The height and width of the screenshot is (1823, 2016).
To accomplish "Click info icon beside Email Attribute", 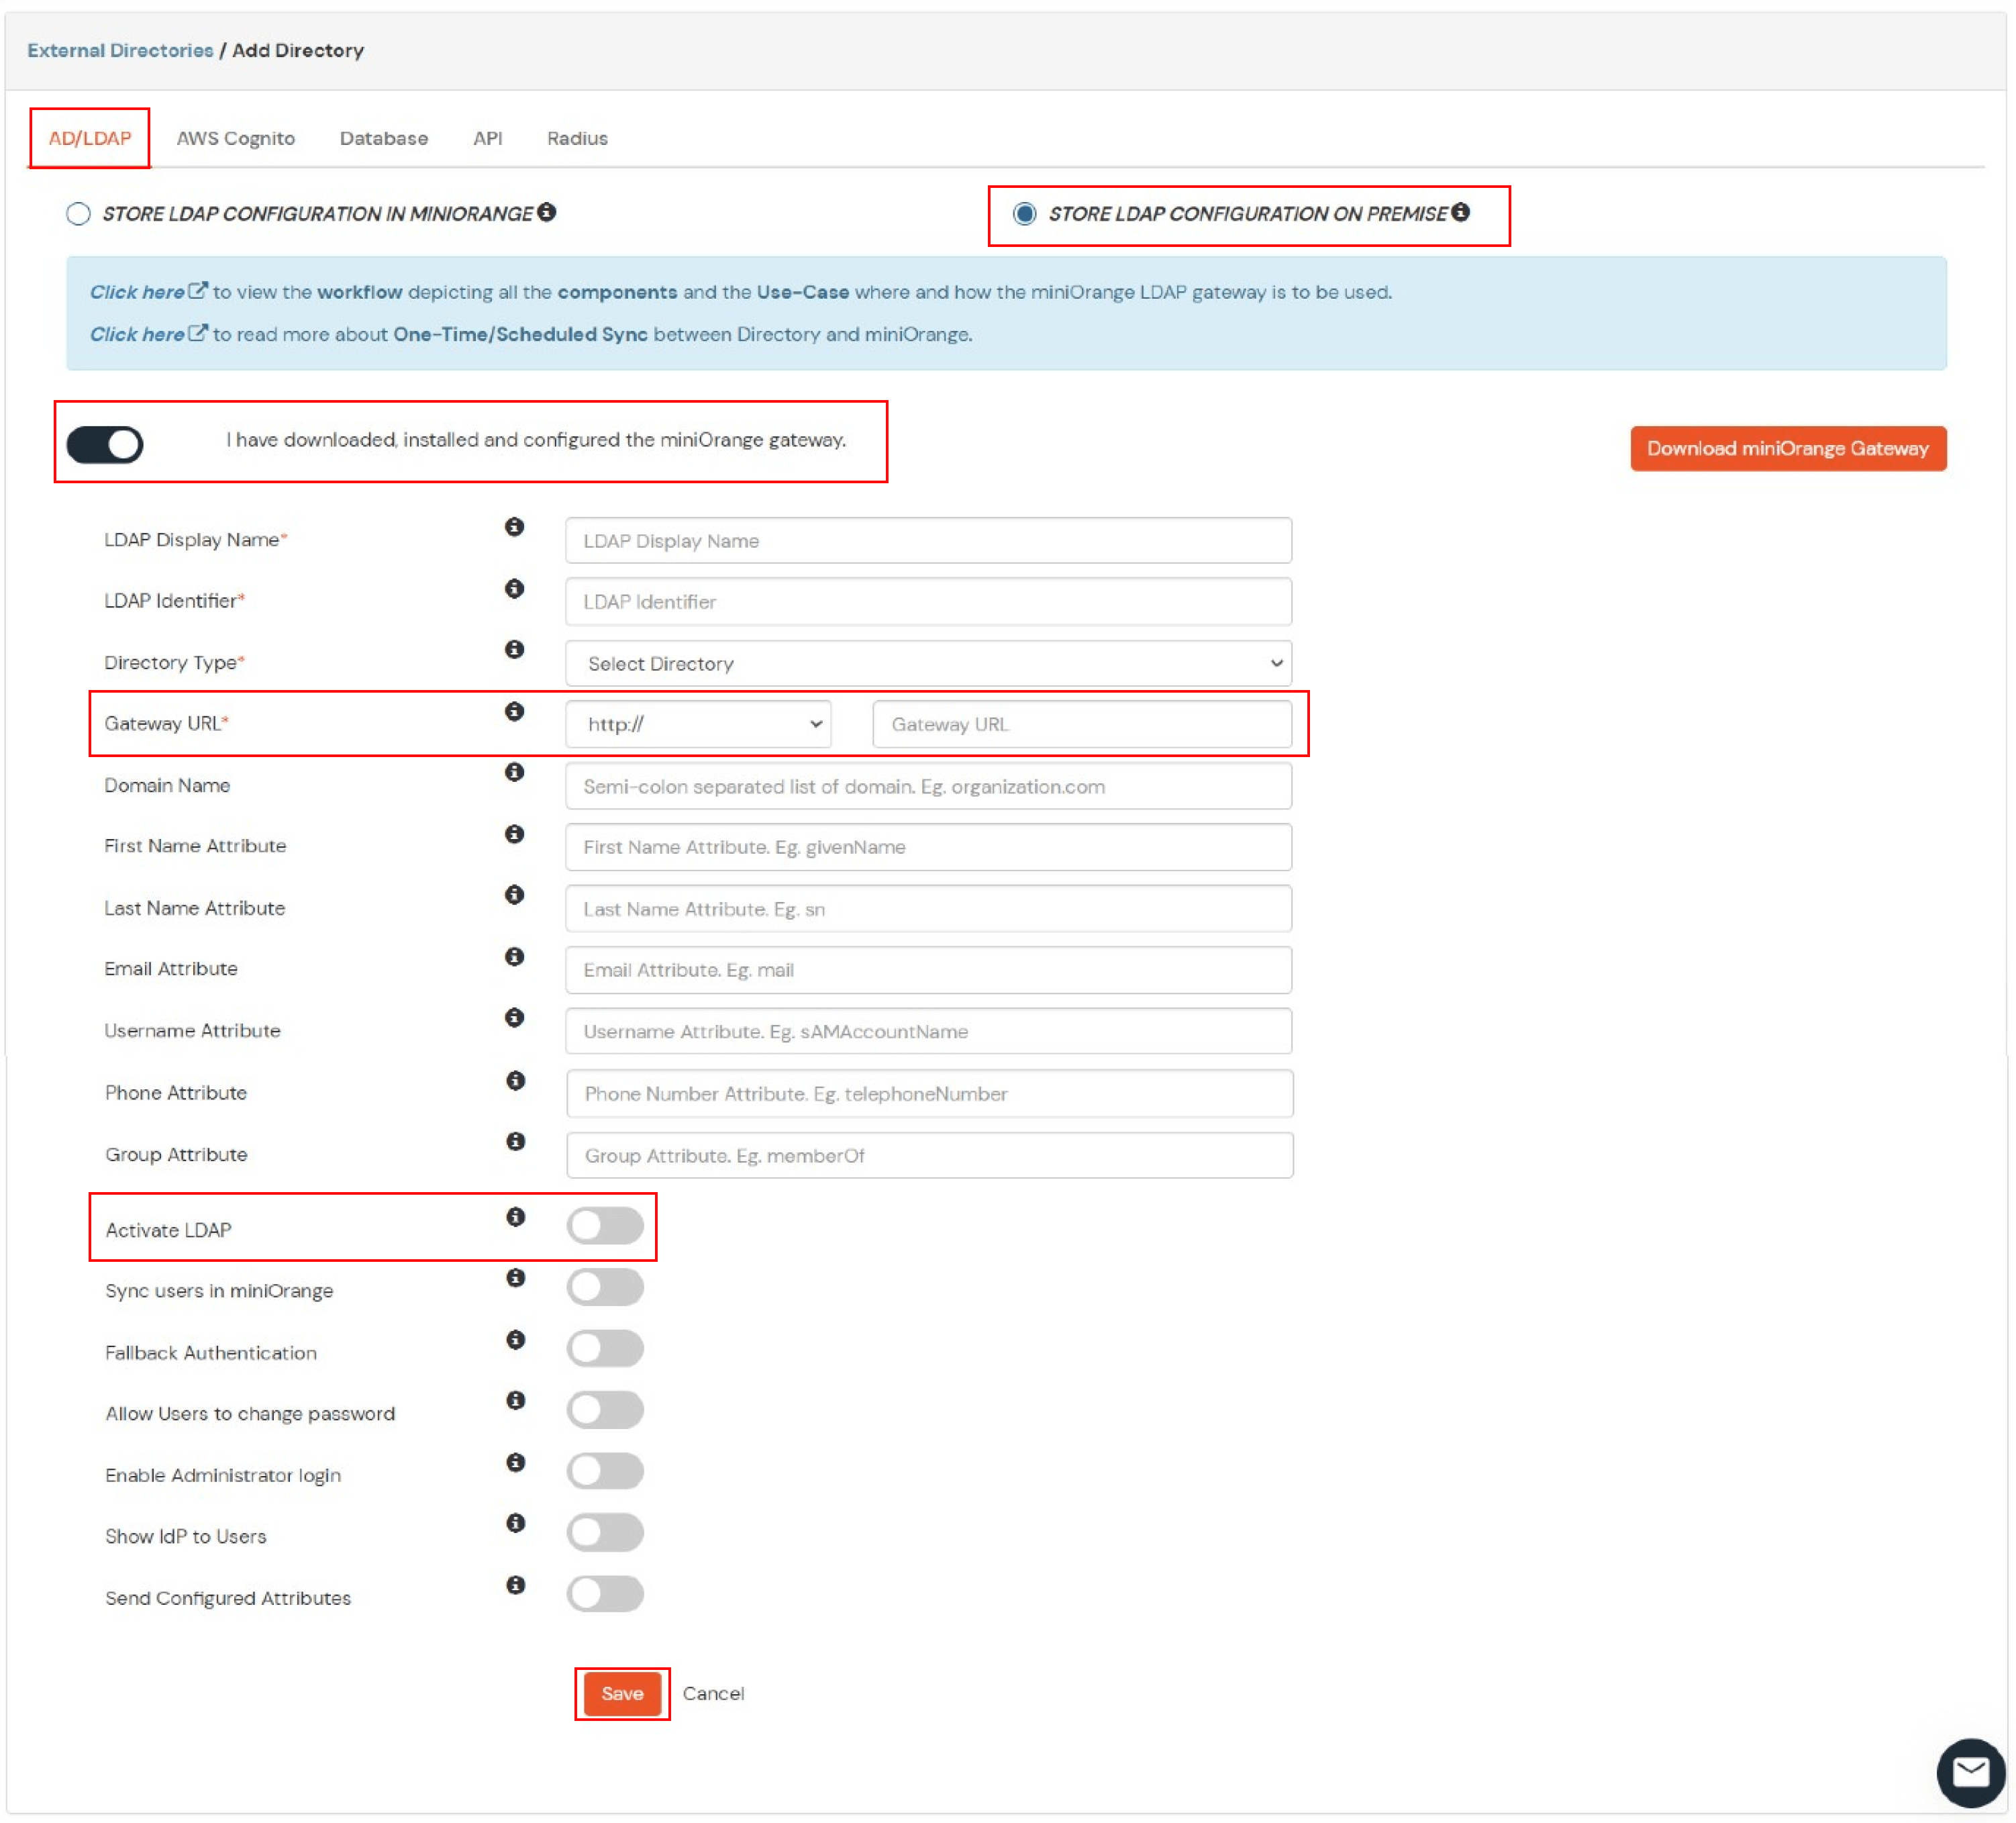I will 514,957.
